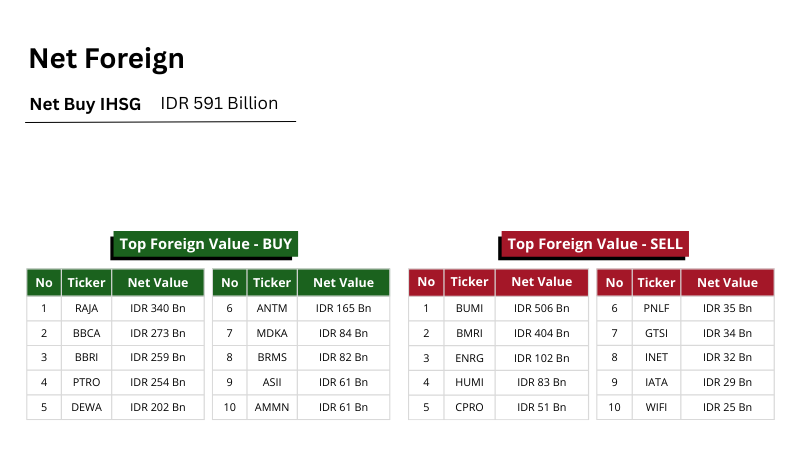Click the Net Foreign title
Viewport: 800px width, 450px height.
106,58
